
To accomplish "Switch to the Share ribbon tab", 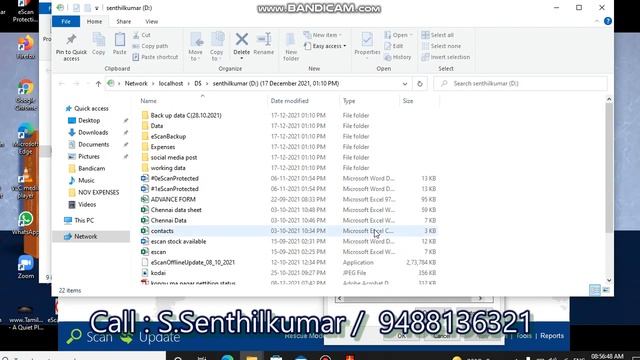I will click(x=124, y=22).
